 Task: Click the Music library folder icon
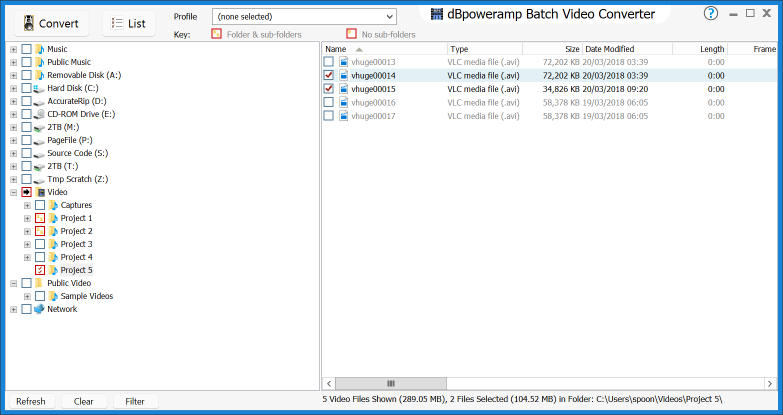40,49
